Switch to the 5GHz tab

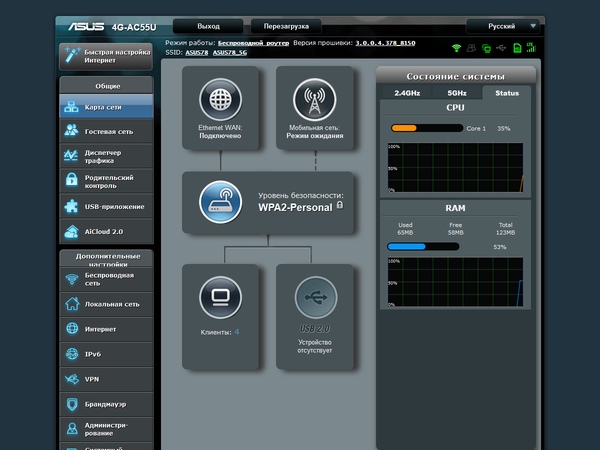(457, 93)
